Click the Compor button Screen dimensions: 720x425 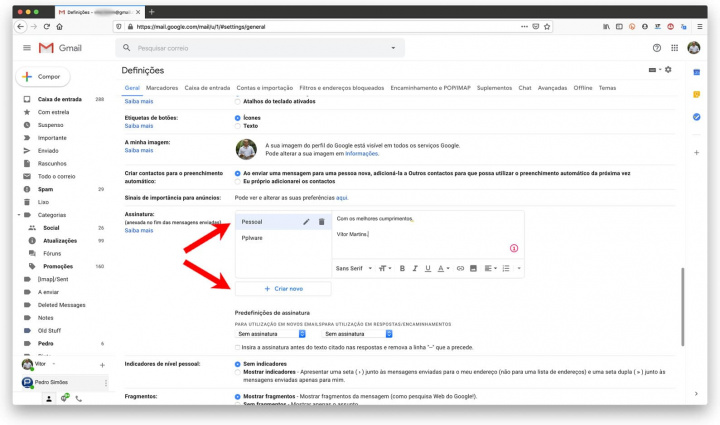[x=40, y=77]
